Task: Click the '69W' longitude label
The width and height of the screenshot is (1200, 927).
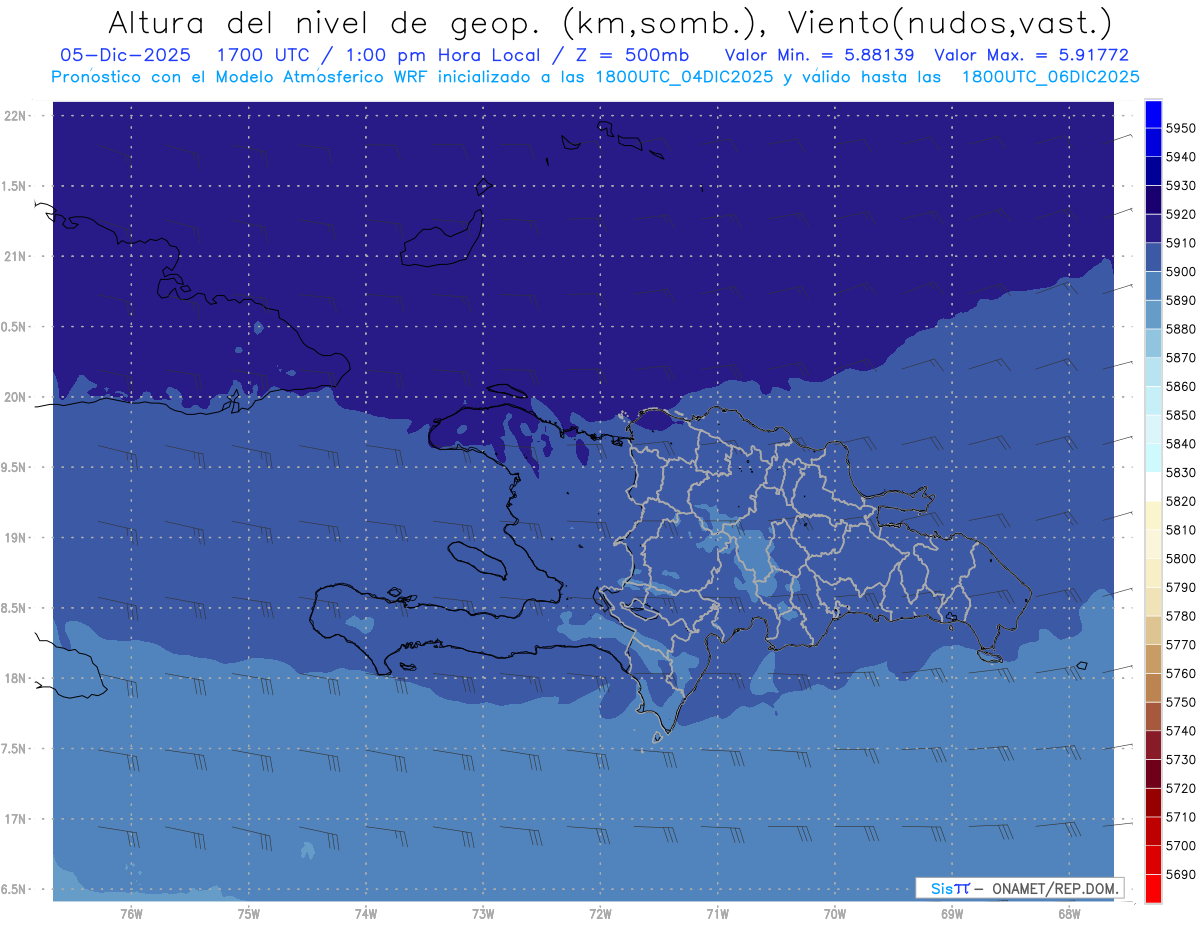Action: tap(952, 914)
